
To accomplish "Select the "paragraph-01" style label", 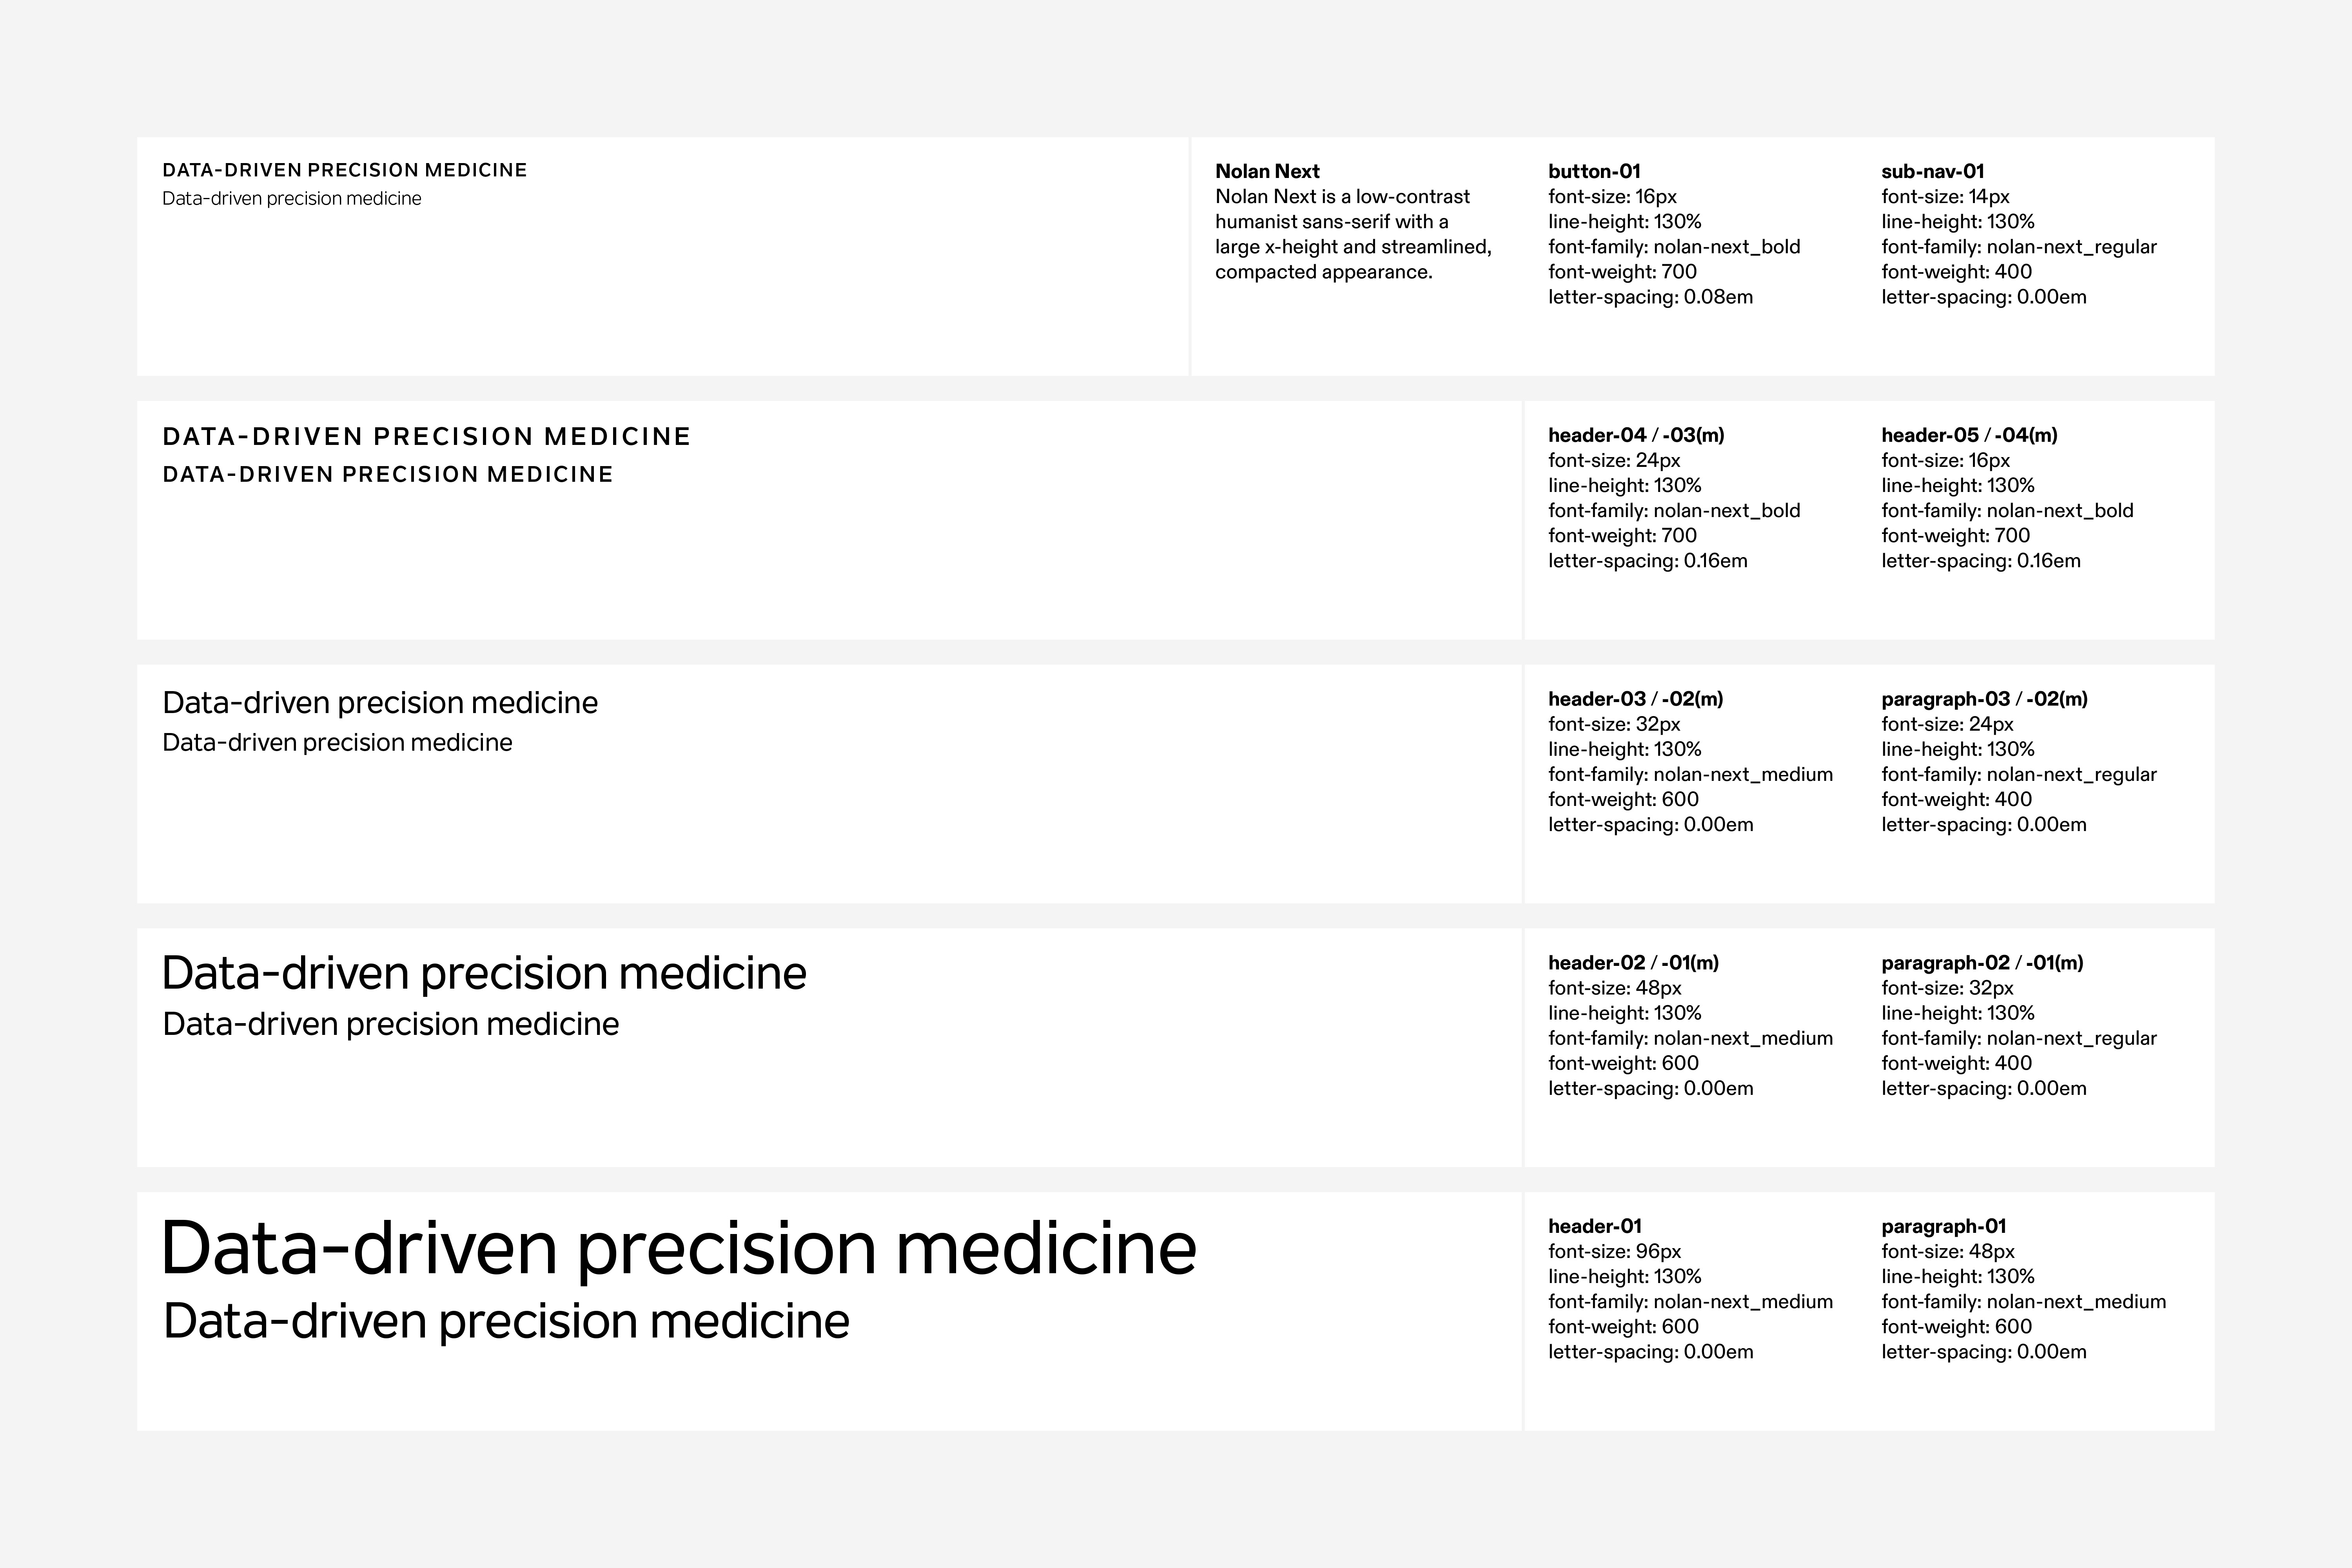I will click(x=1943, y=1226).
